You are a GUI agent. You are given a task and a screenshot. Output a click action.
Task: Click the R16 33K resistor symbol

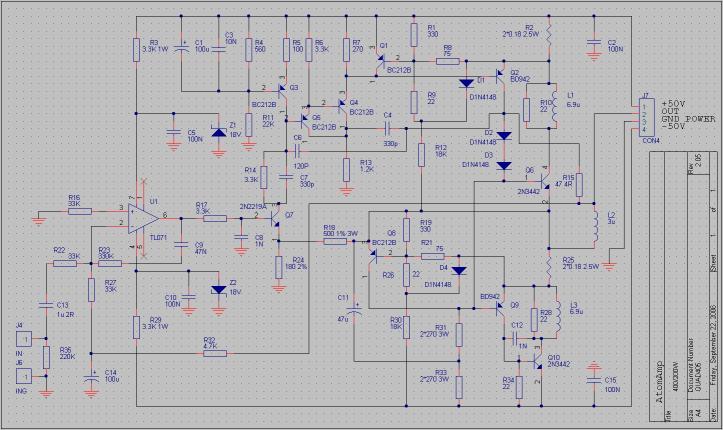(80, 212)
